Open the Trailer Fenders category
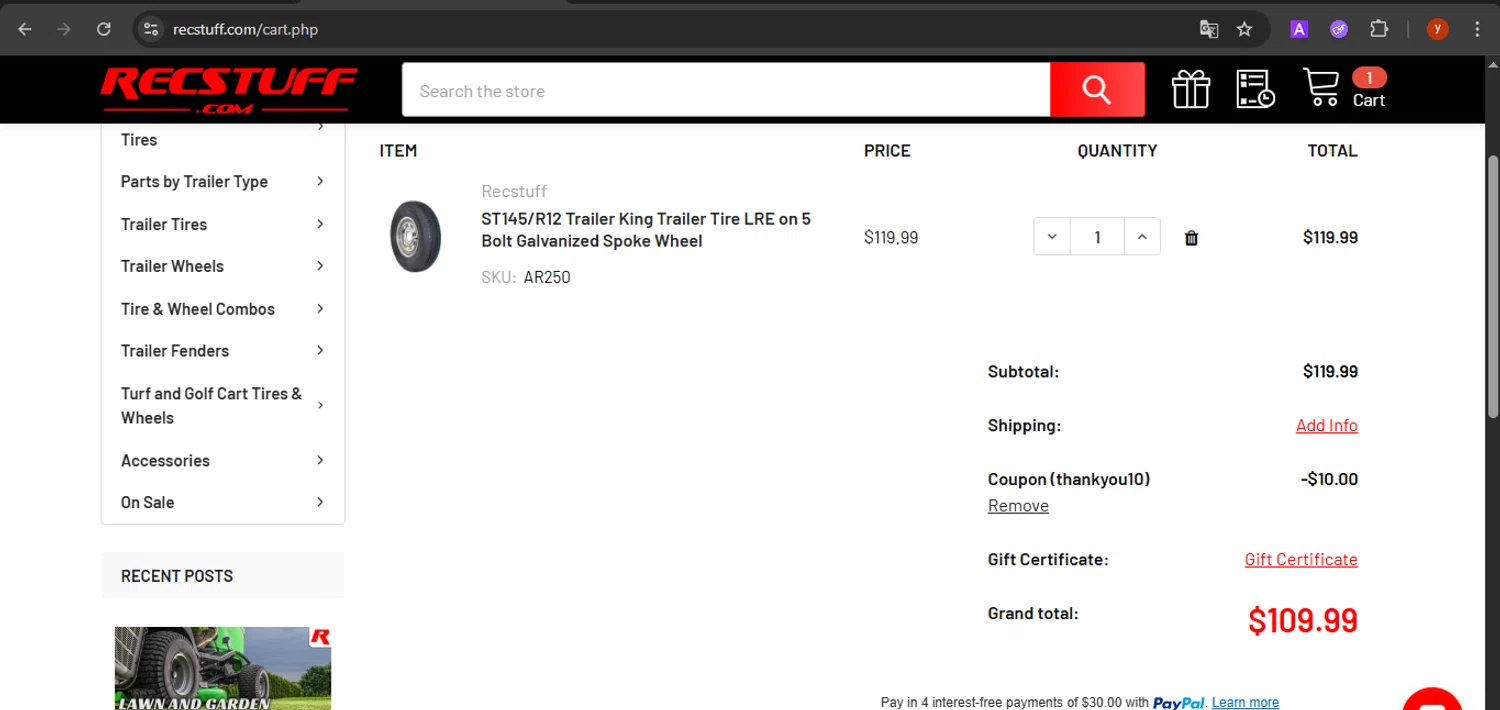 point(175,351)
